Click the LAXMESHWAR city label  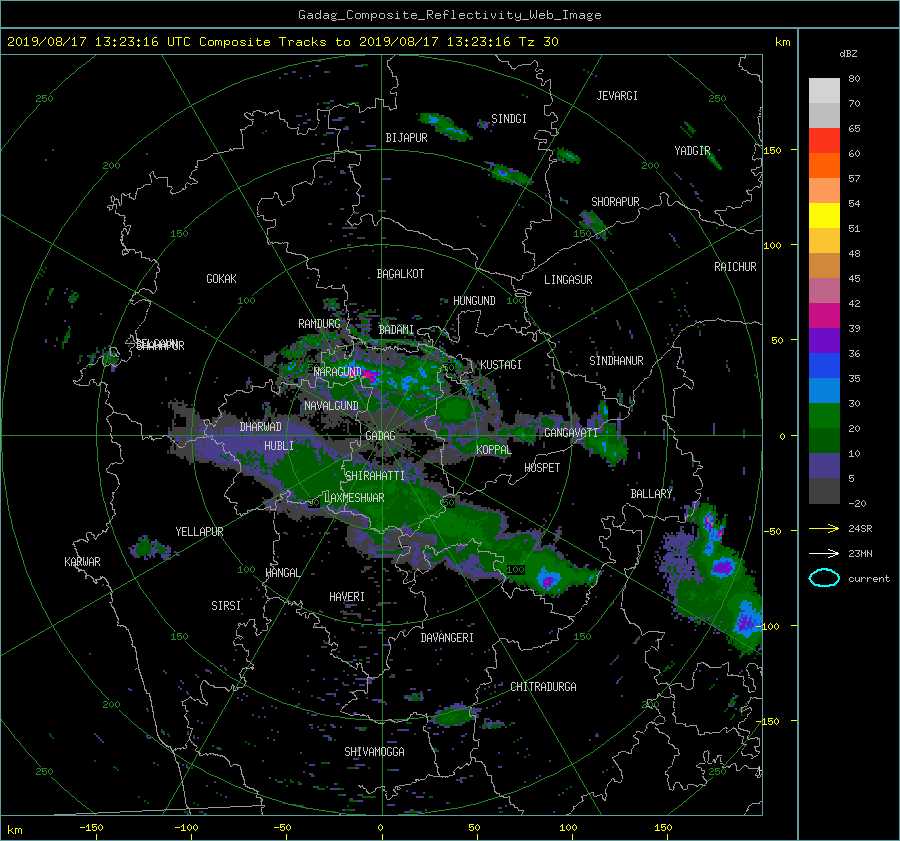click(x=354, y=498)
